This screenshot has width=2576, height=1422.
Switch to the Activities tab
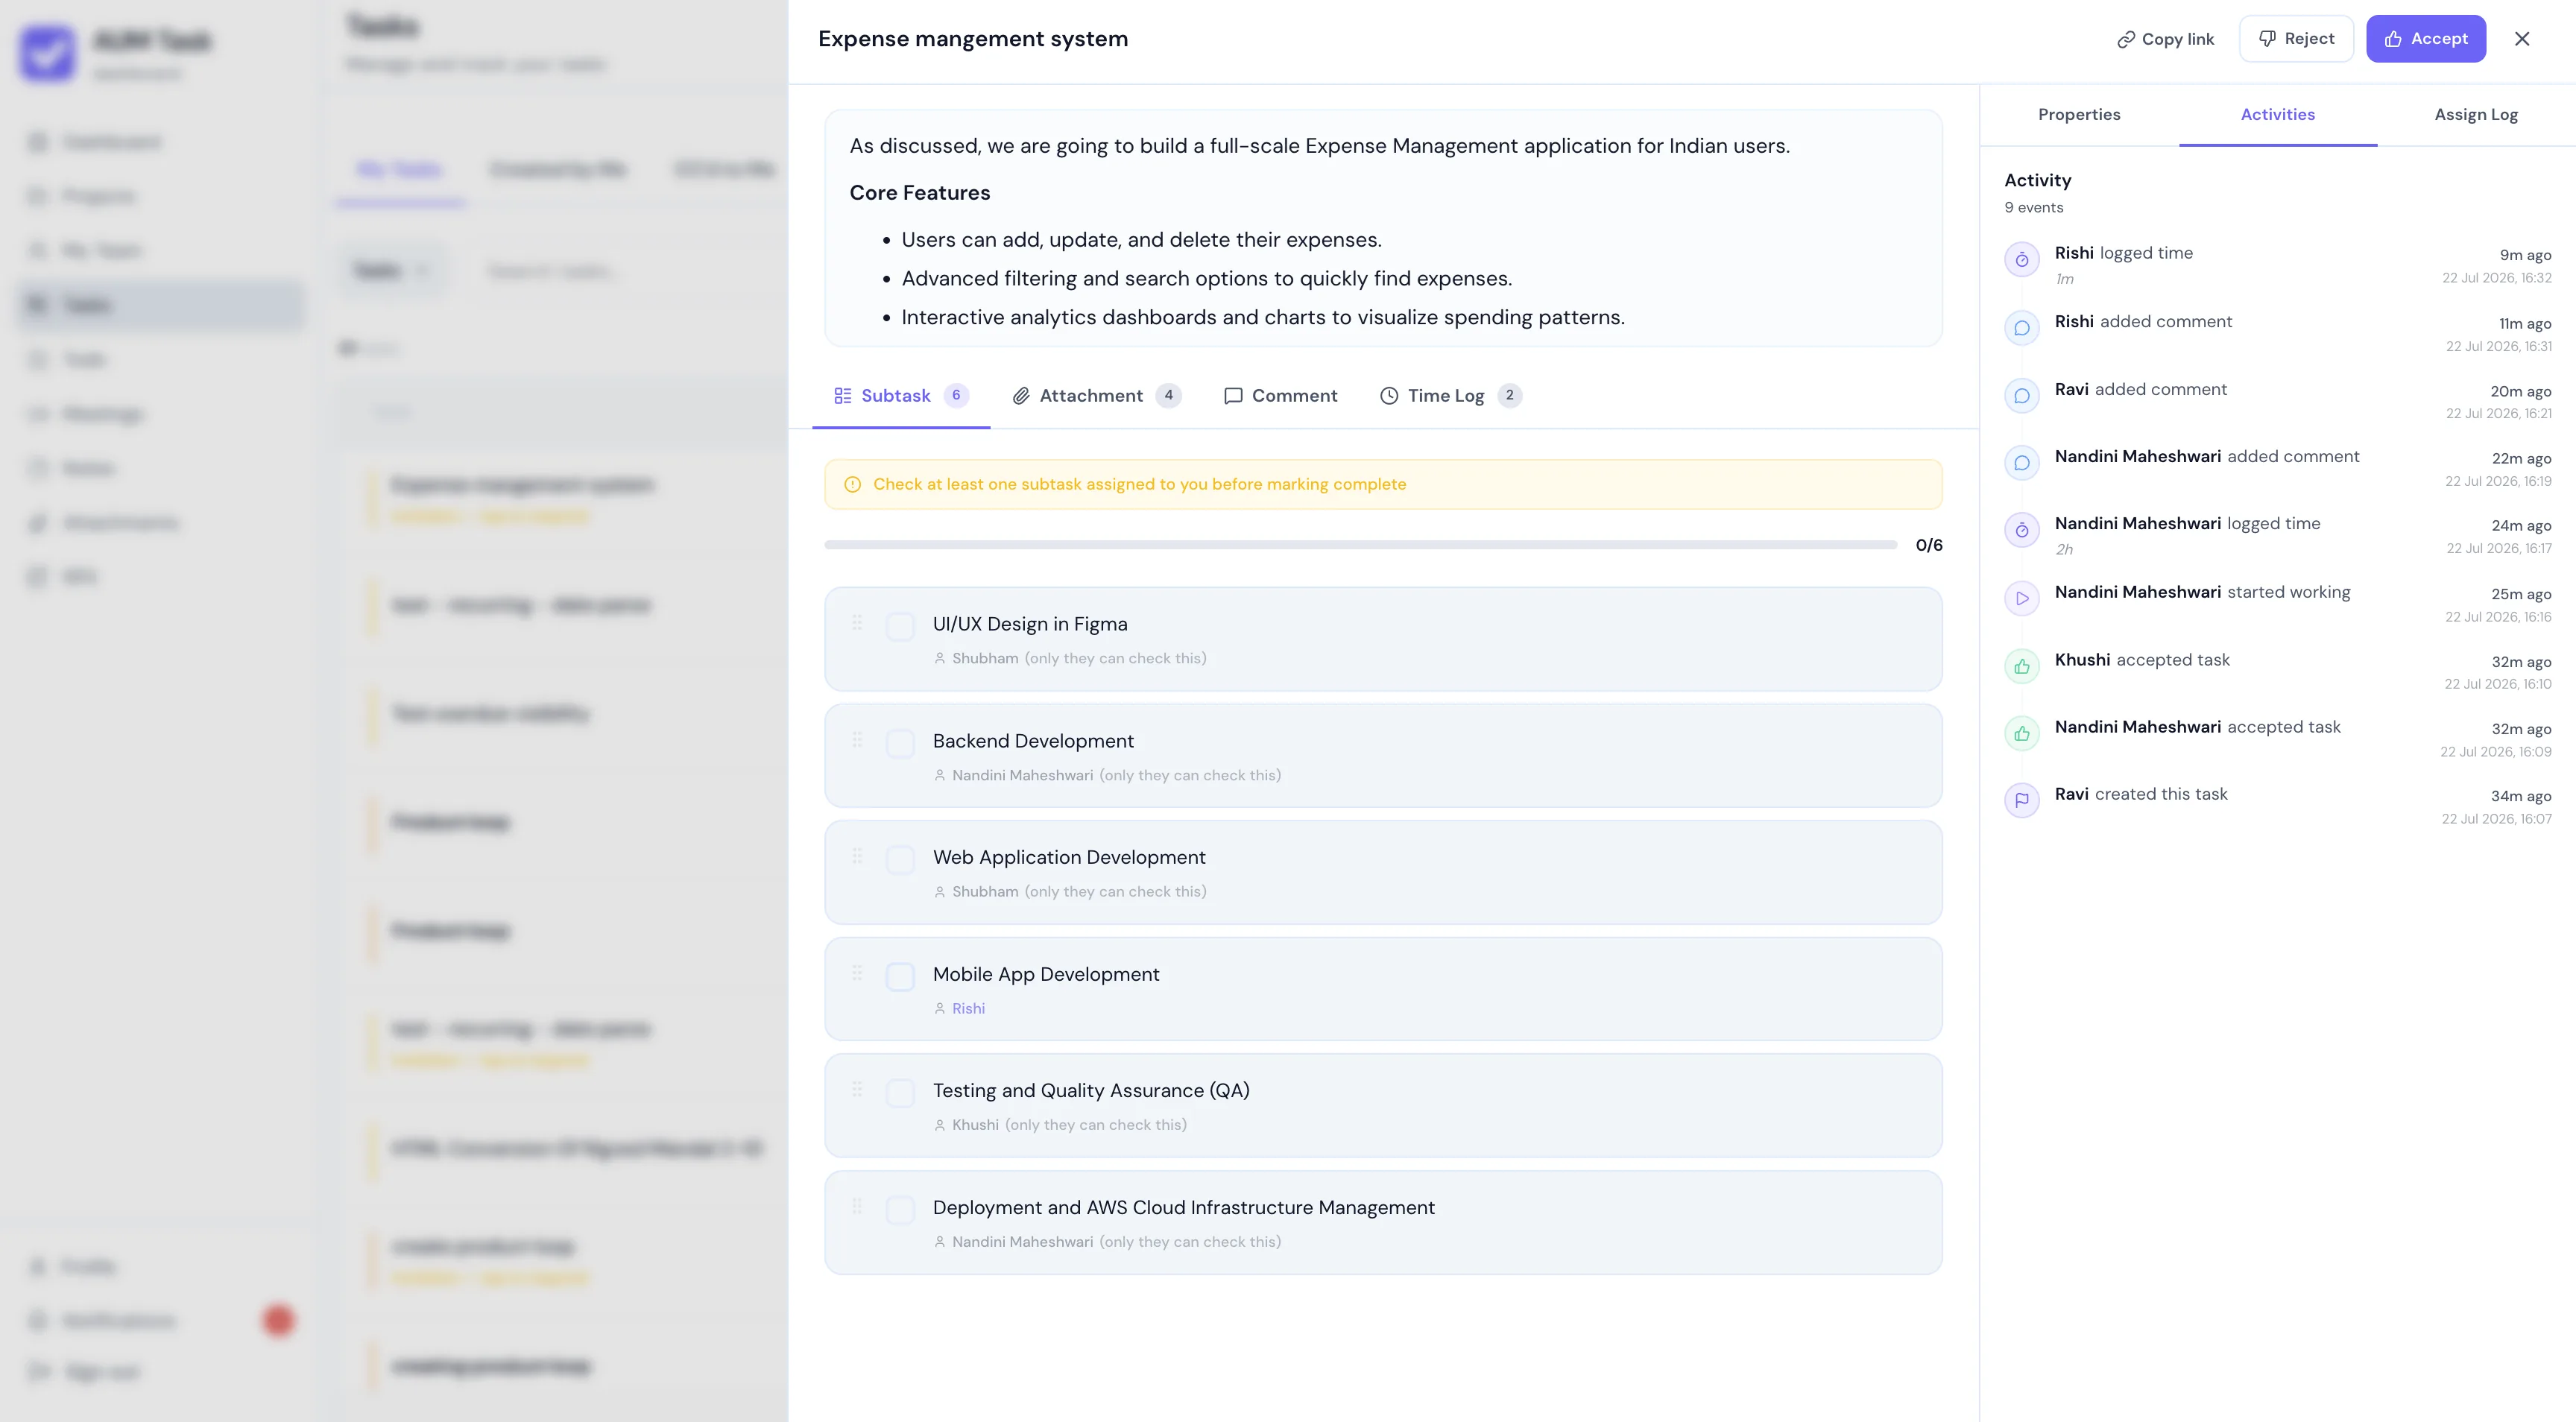point(2277,114)
